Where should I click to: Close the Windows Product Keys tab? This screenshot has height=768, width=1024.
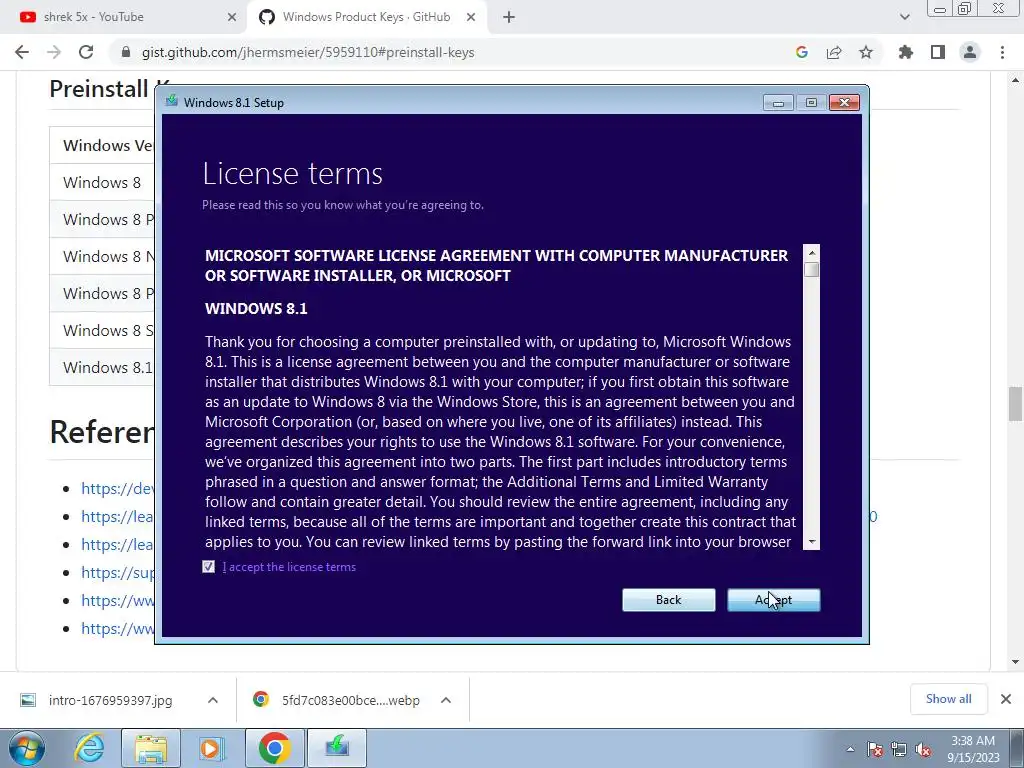pos(471,17)
